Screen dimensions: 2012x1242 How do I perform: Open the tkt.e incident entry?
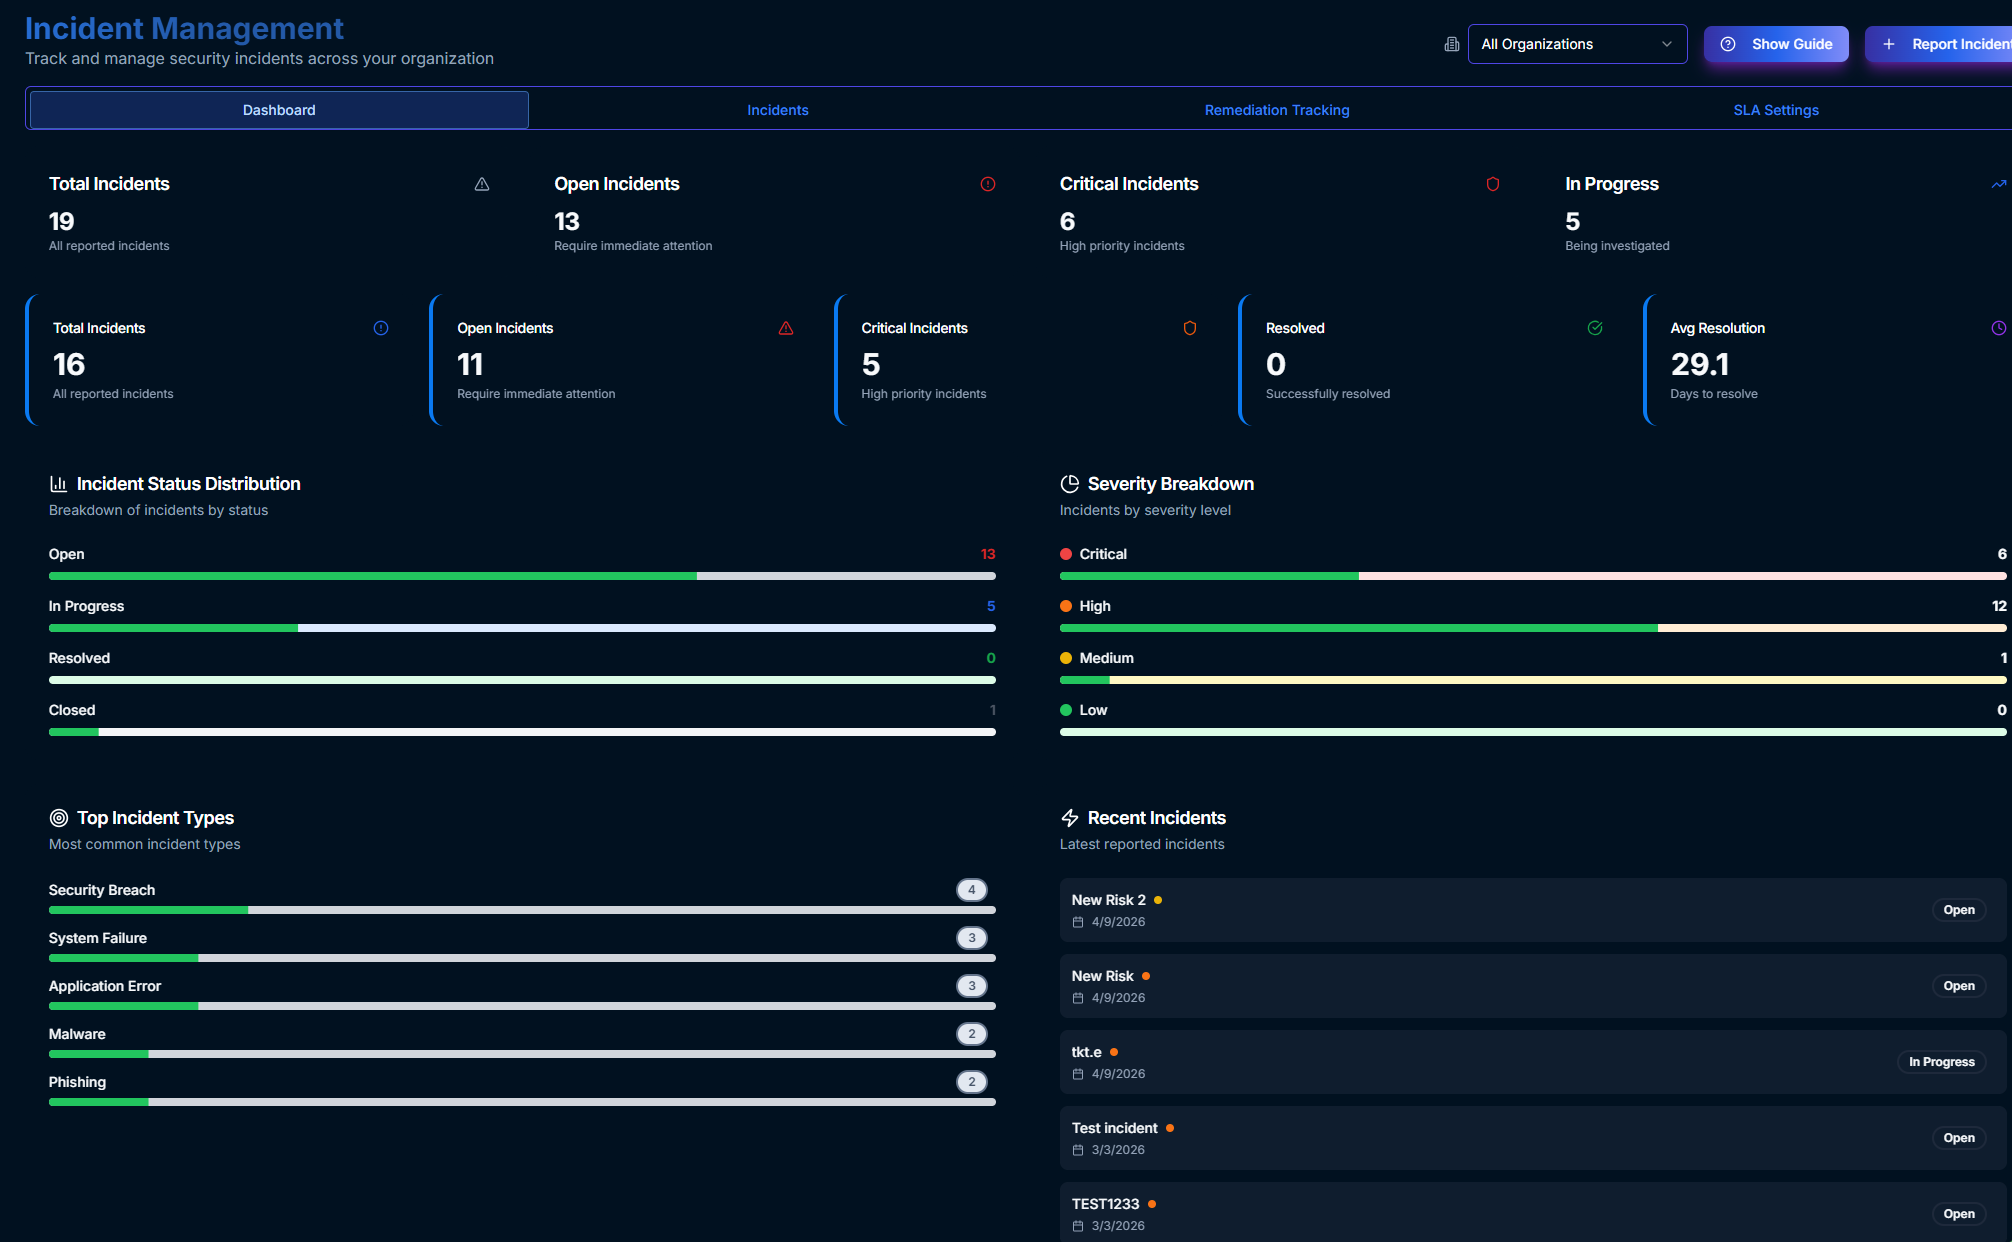point(1533,1062)
